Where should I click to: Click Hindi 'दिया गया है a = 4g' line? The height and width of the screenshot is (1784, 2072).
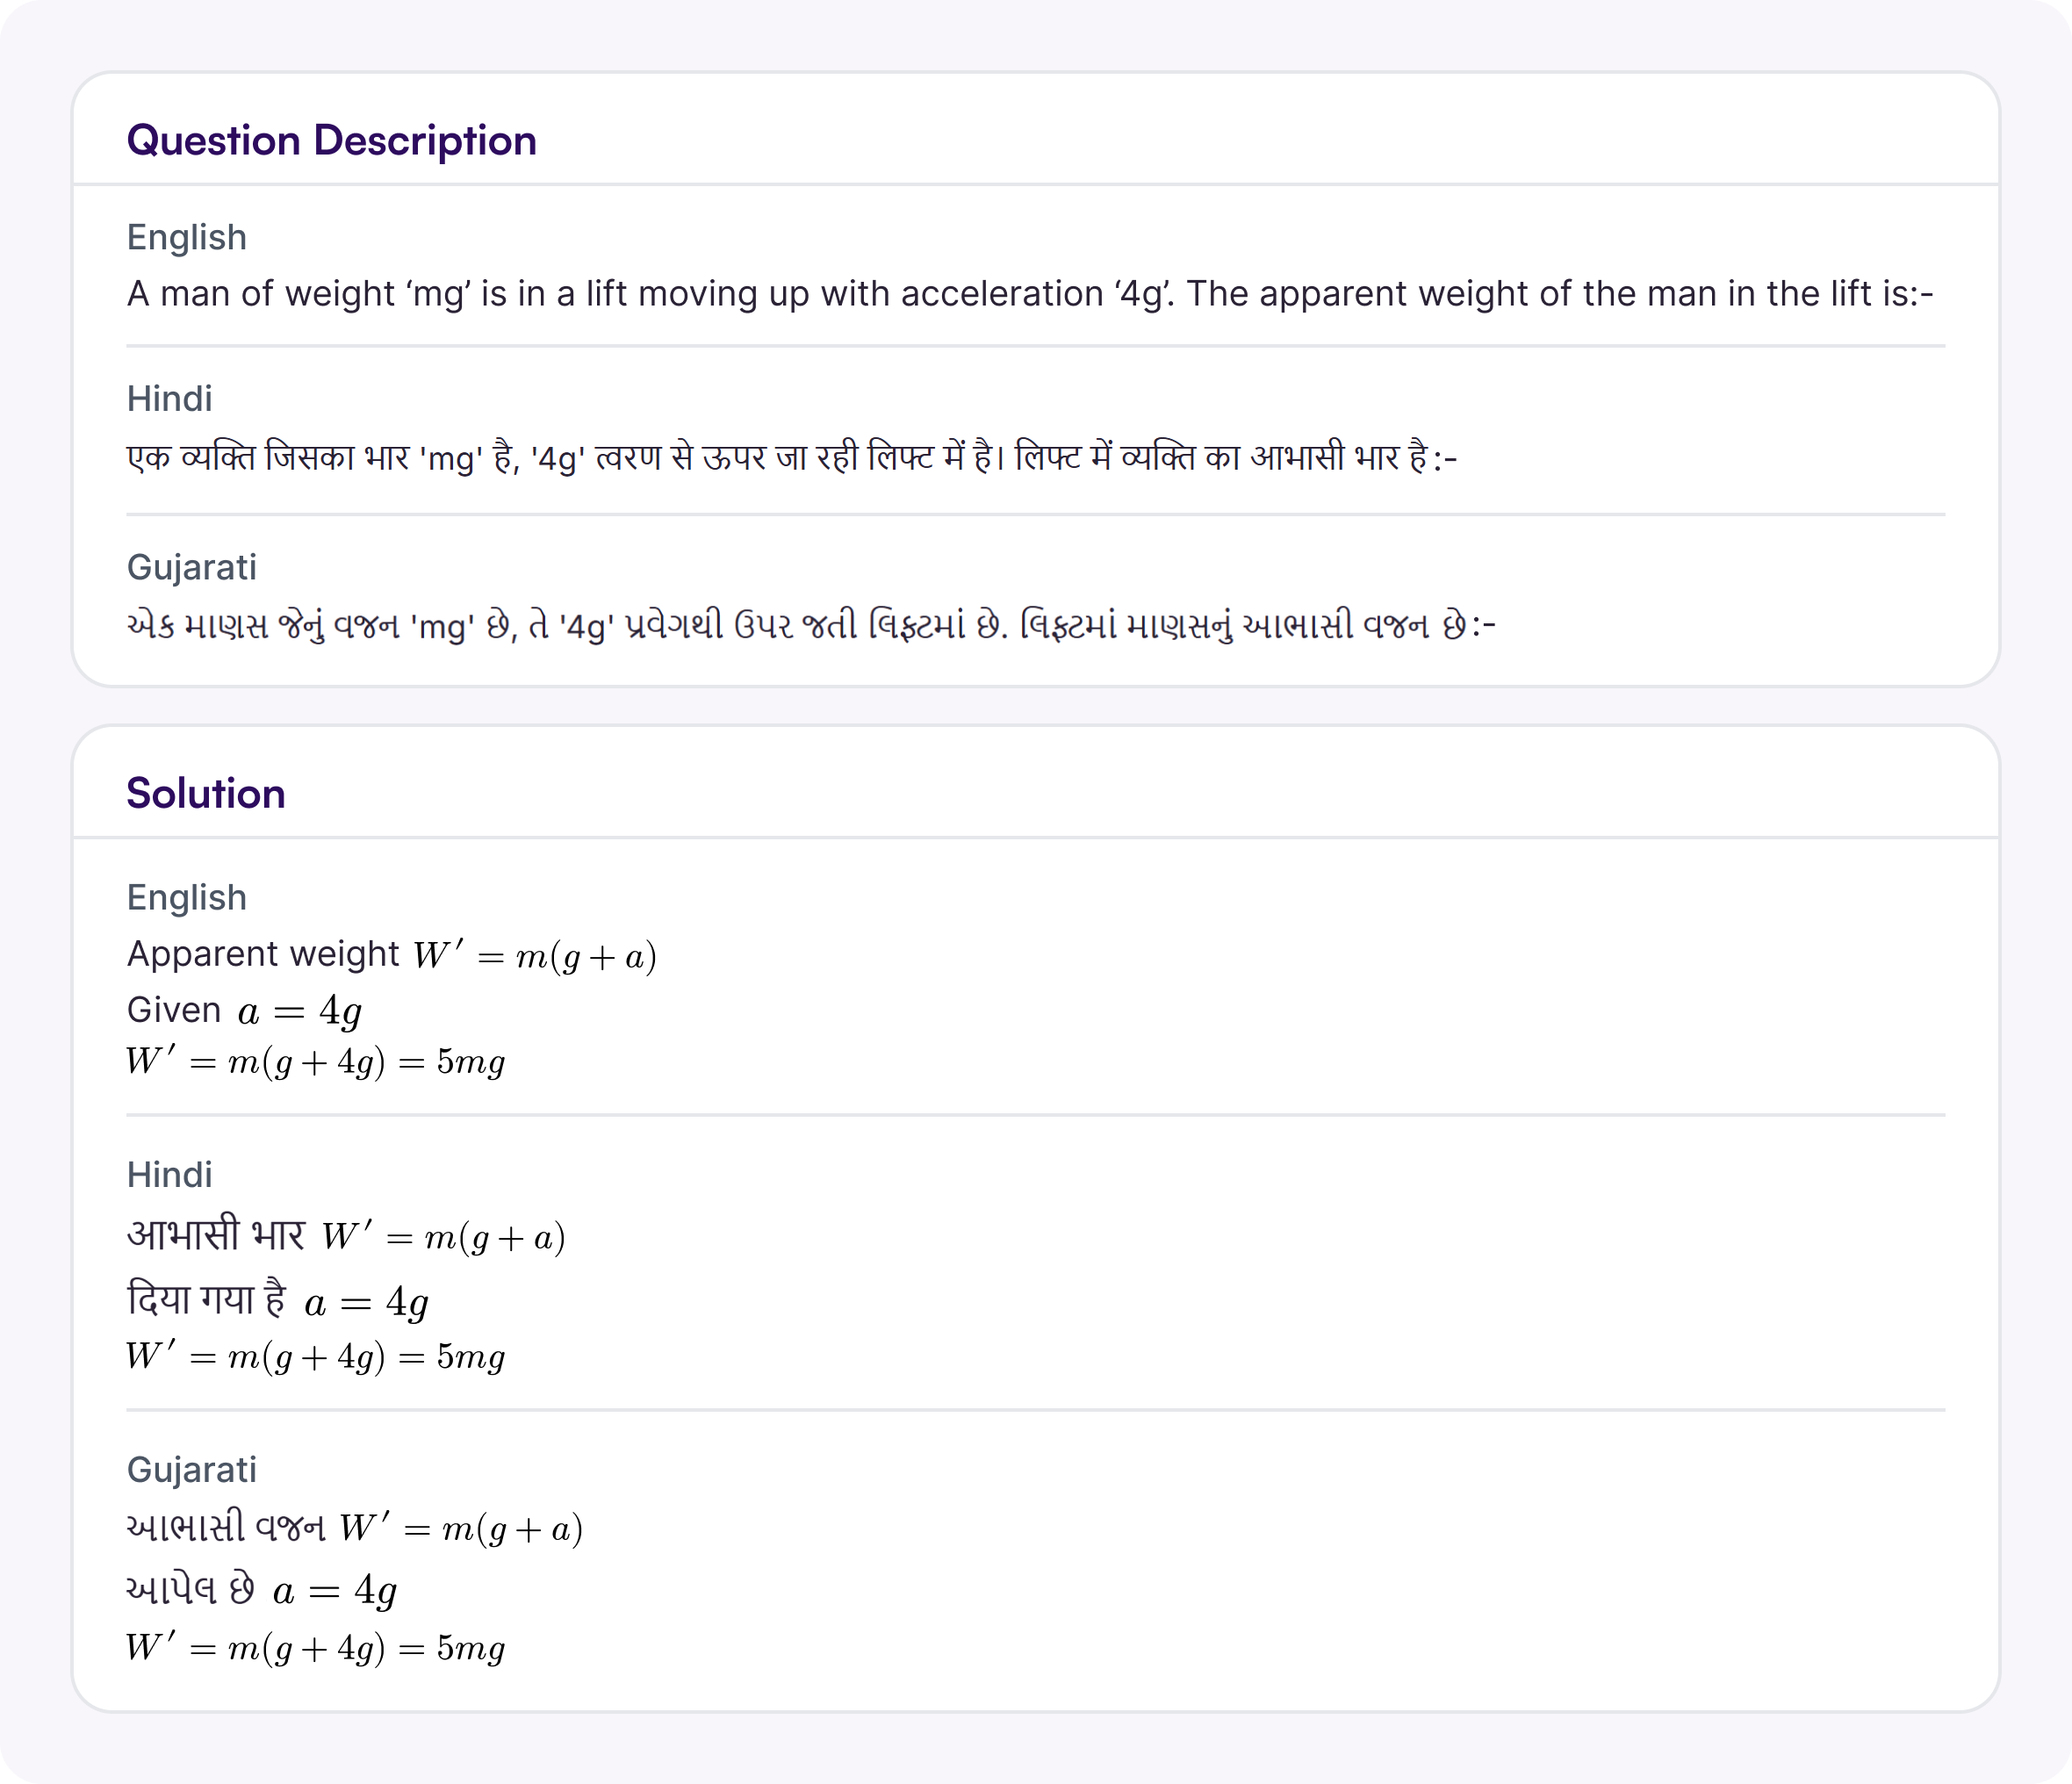click(278, 1301)
